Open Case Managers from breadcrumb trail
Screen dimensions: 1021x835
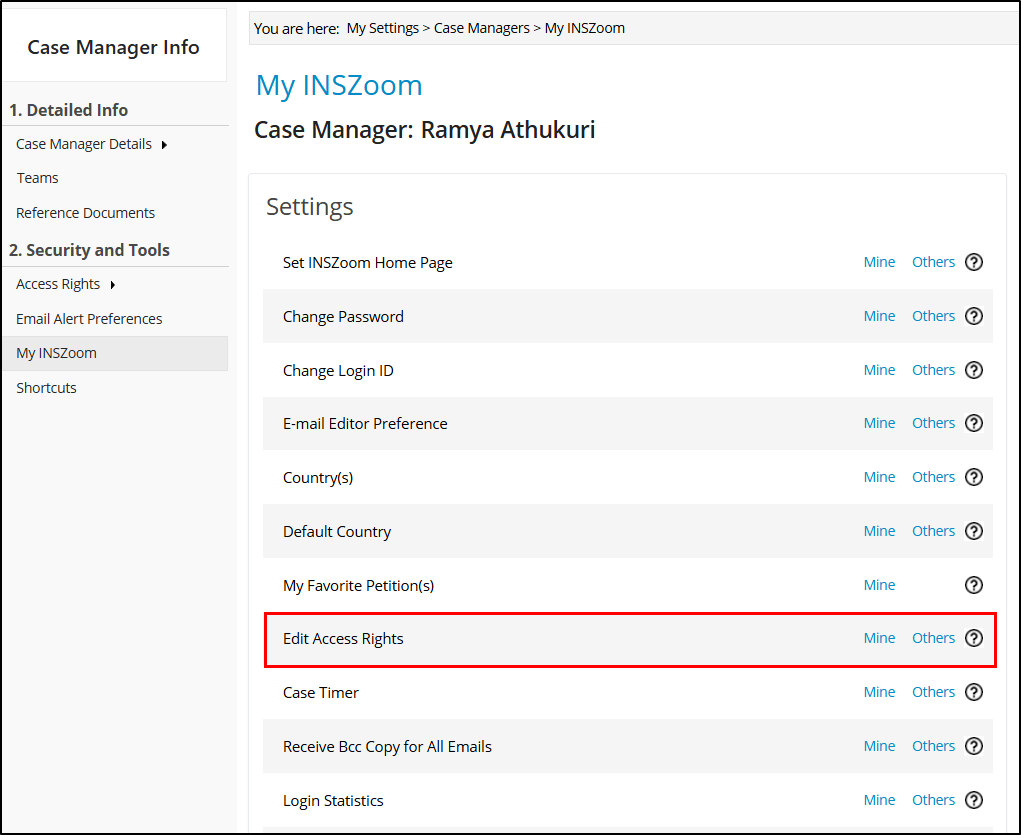[481, 27]
